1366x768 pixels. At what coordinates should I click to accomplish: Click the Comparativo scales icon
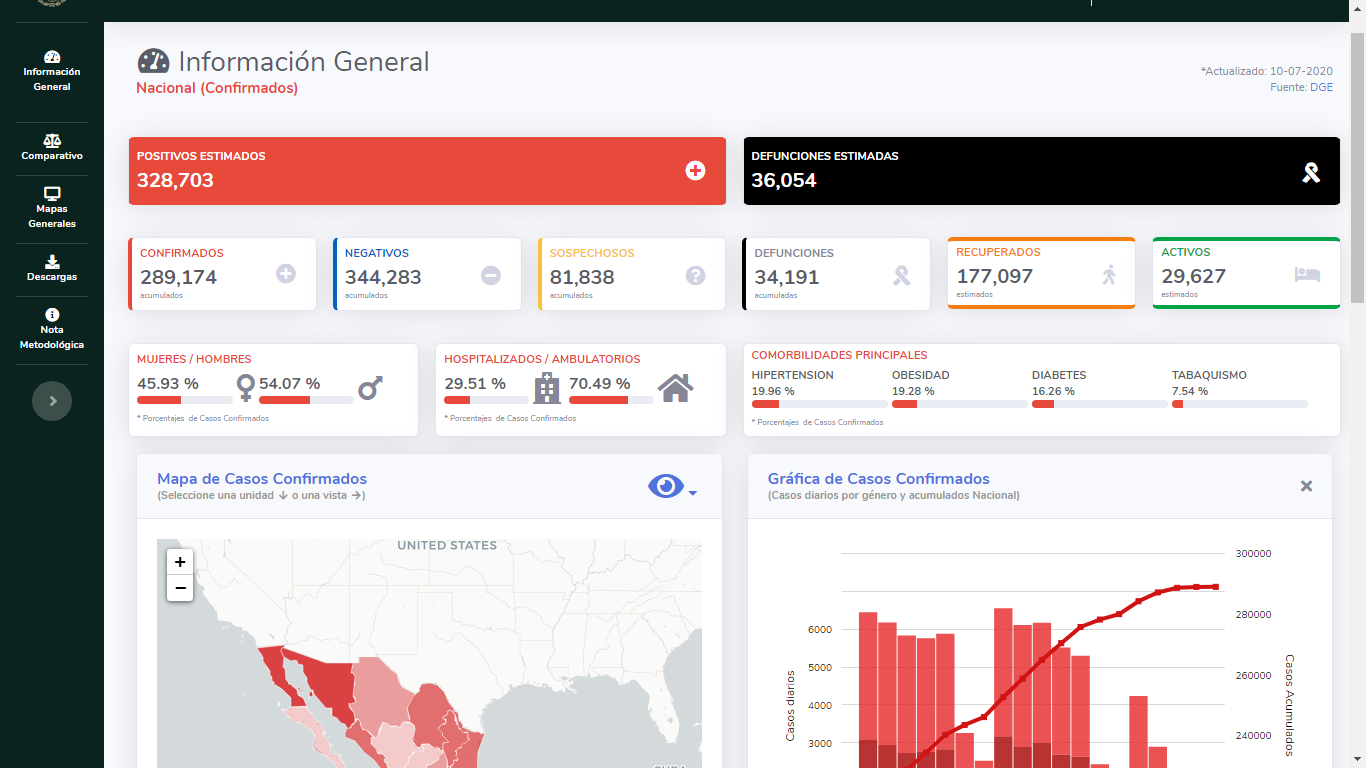52,141
